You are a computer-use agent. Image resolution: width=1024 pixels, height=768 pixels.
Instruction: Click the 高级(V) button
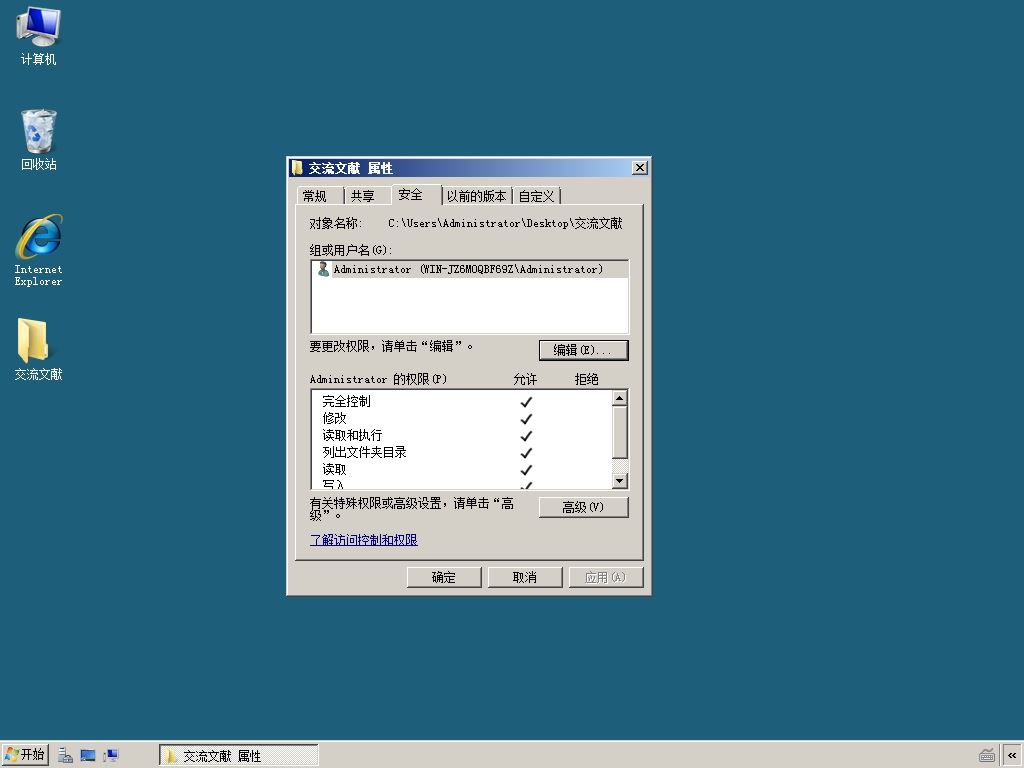pos(583,507)
